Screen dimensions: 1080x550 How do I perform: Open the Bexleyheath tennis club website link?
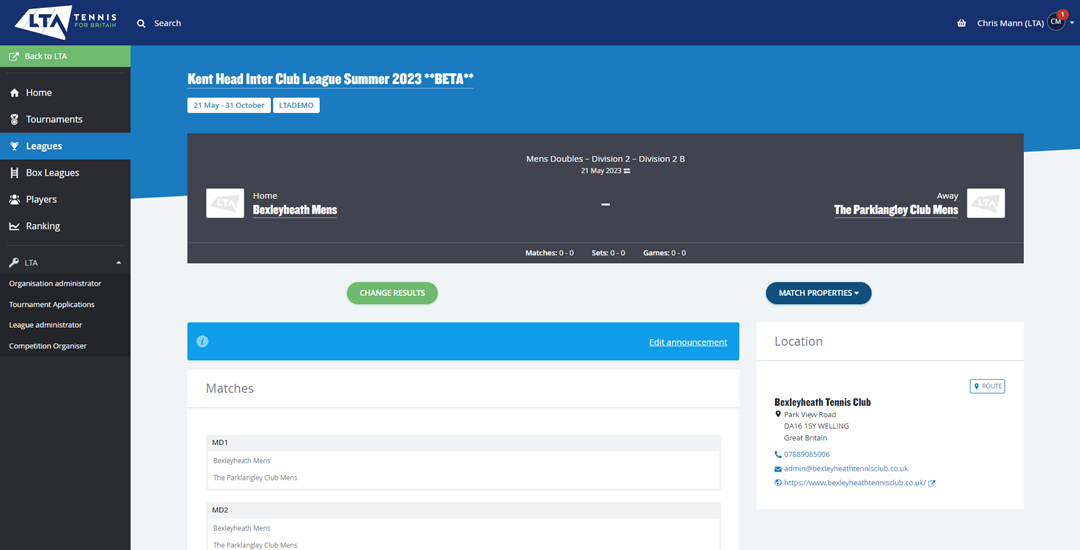[x=854, y=483]
